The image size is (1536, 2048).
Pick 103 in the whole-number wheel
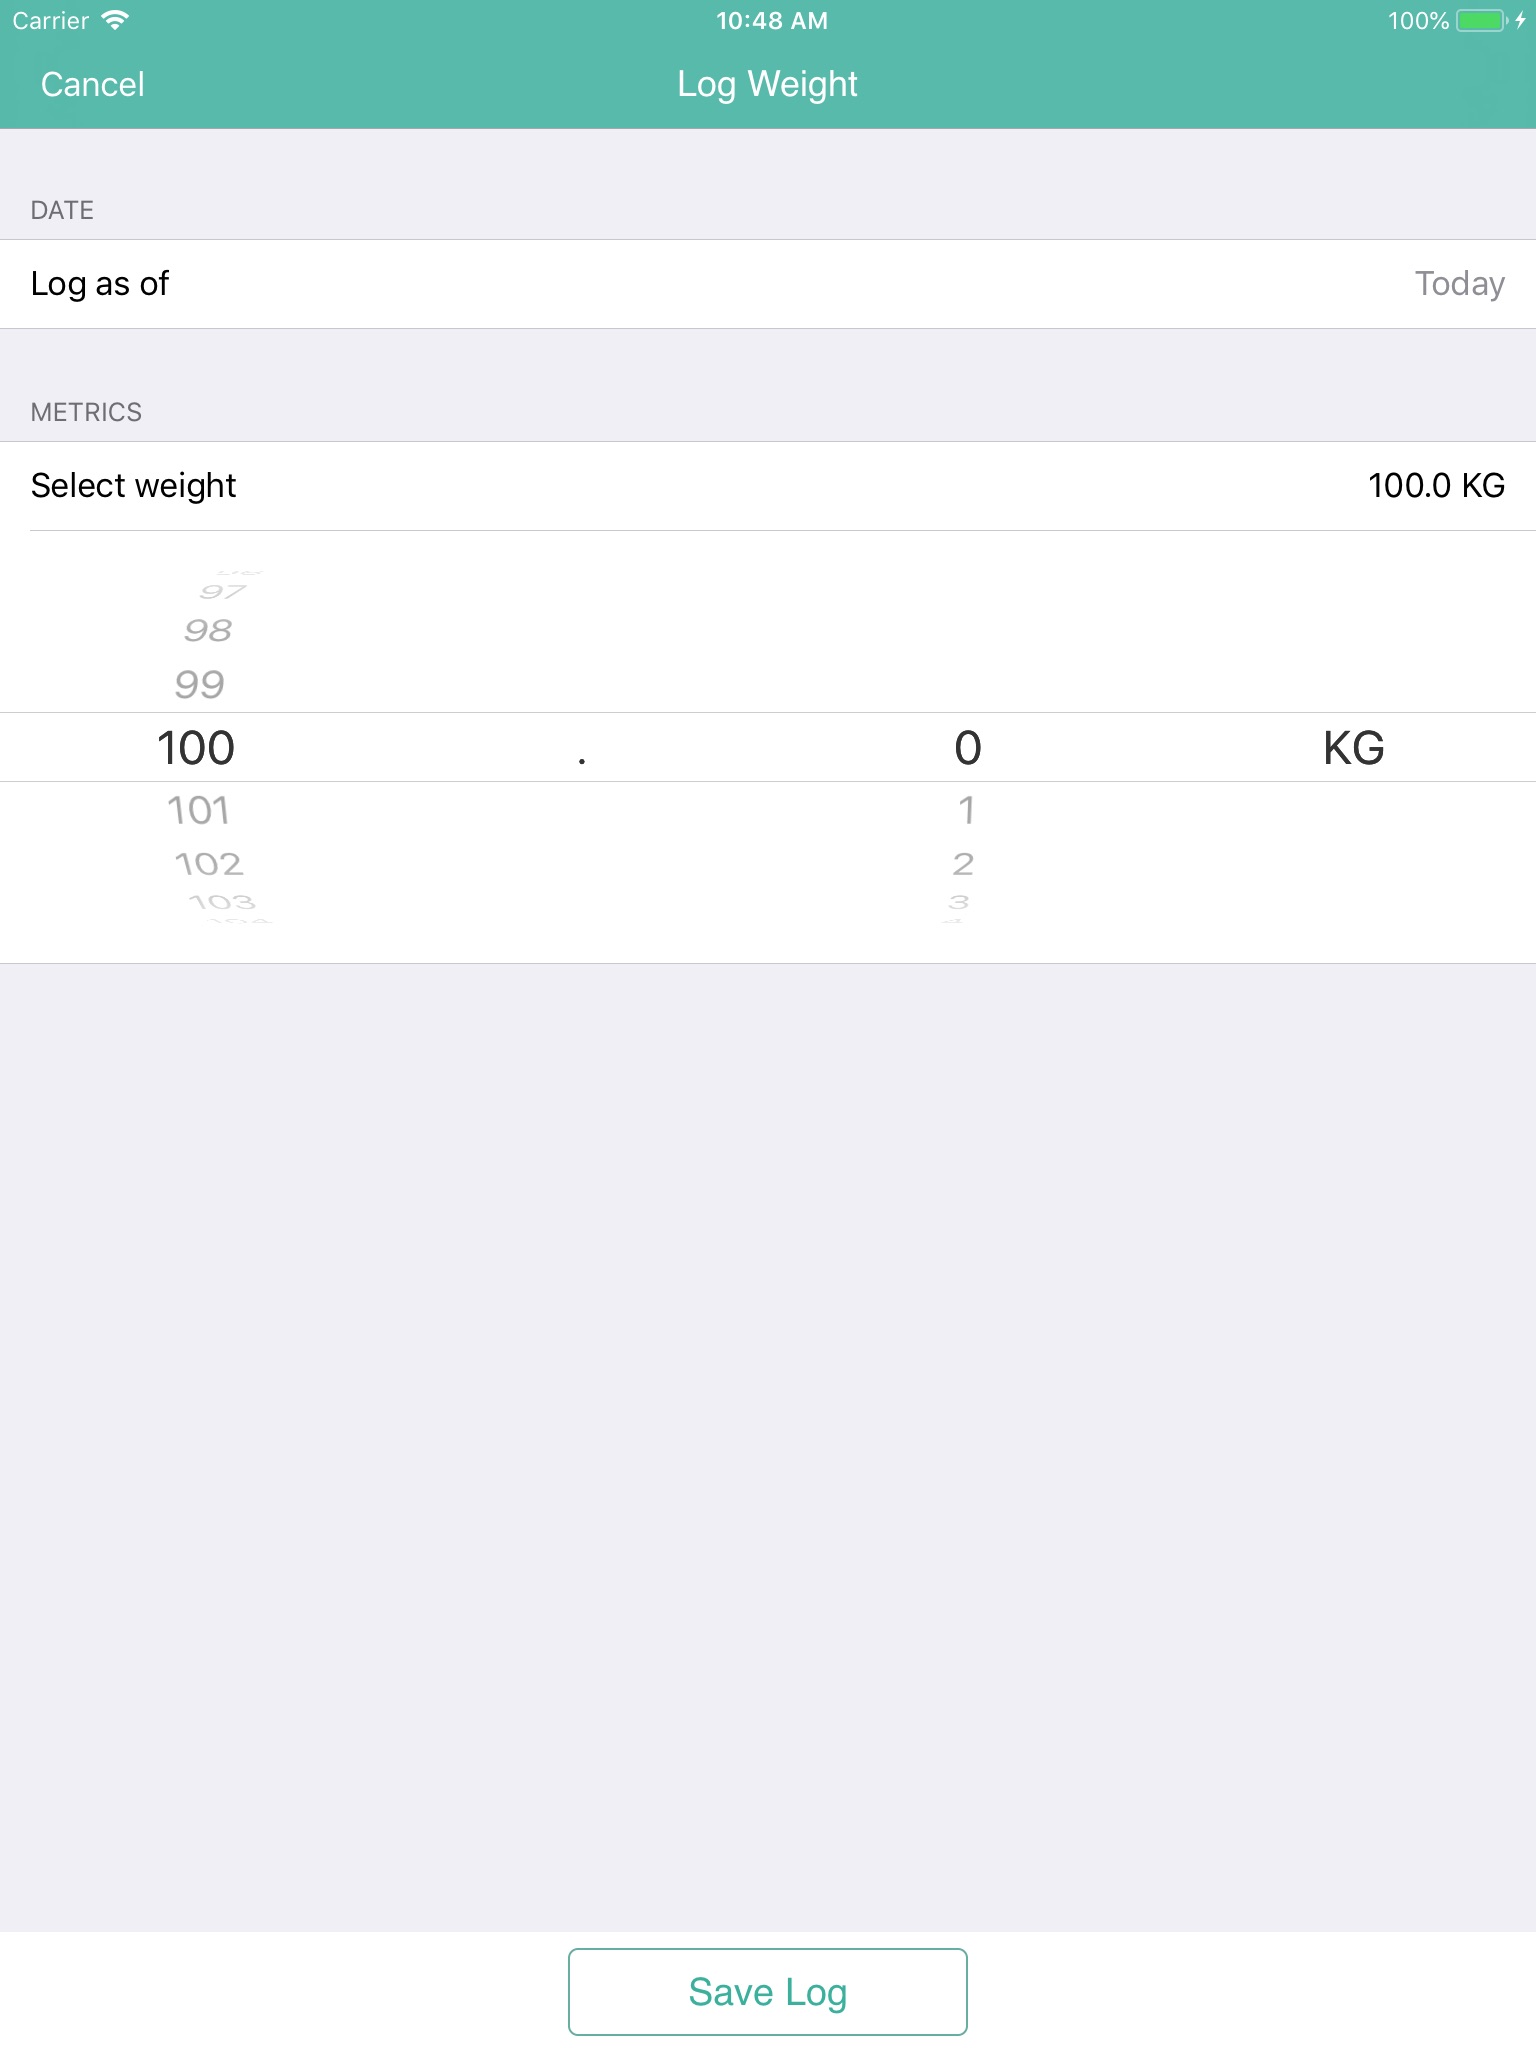coord(221,903)
